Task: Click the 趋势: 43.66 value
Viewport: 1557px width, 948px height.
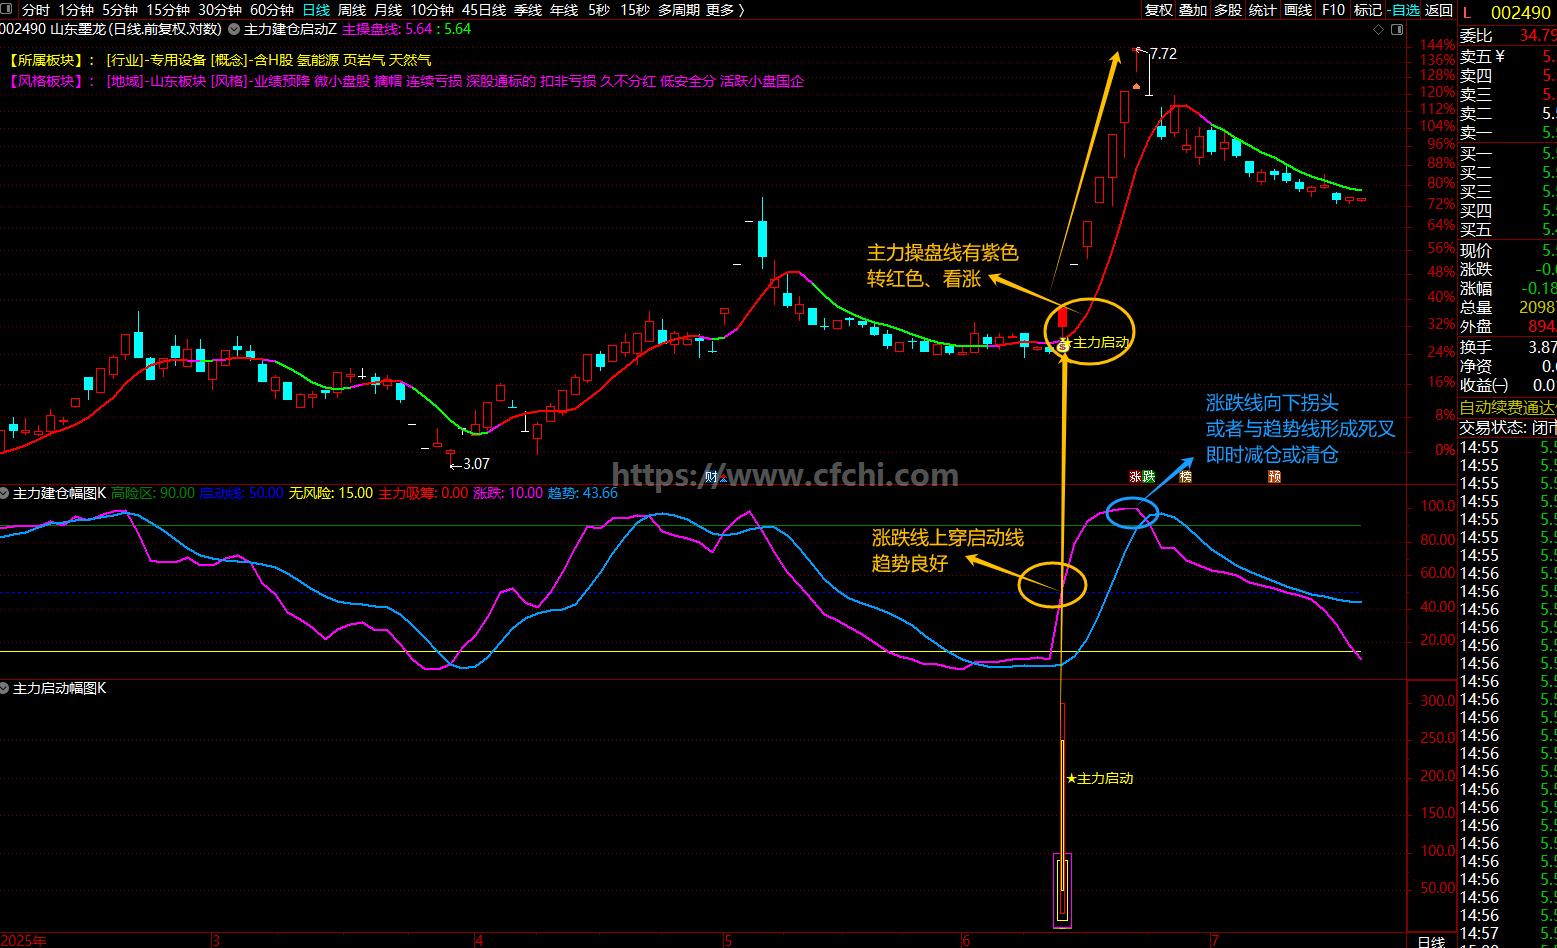Action: [x=583, y=493]
